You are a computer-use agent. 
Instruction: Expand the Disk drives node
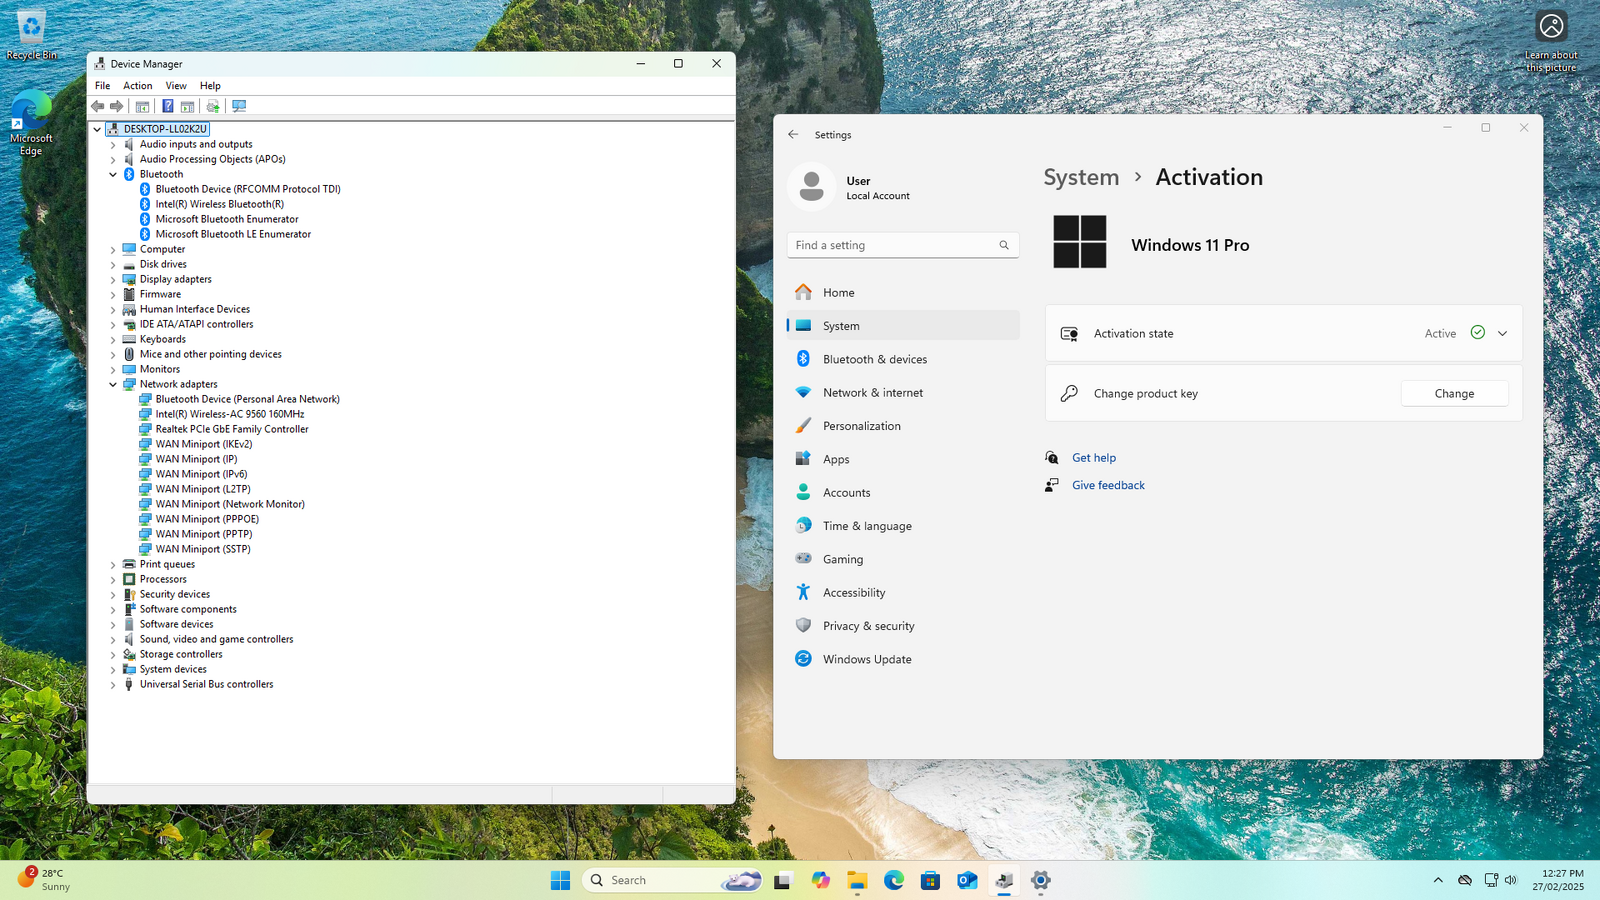point(113,264)
